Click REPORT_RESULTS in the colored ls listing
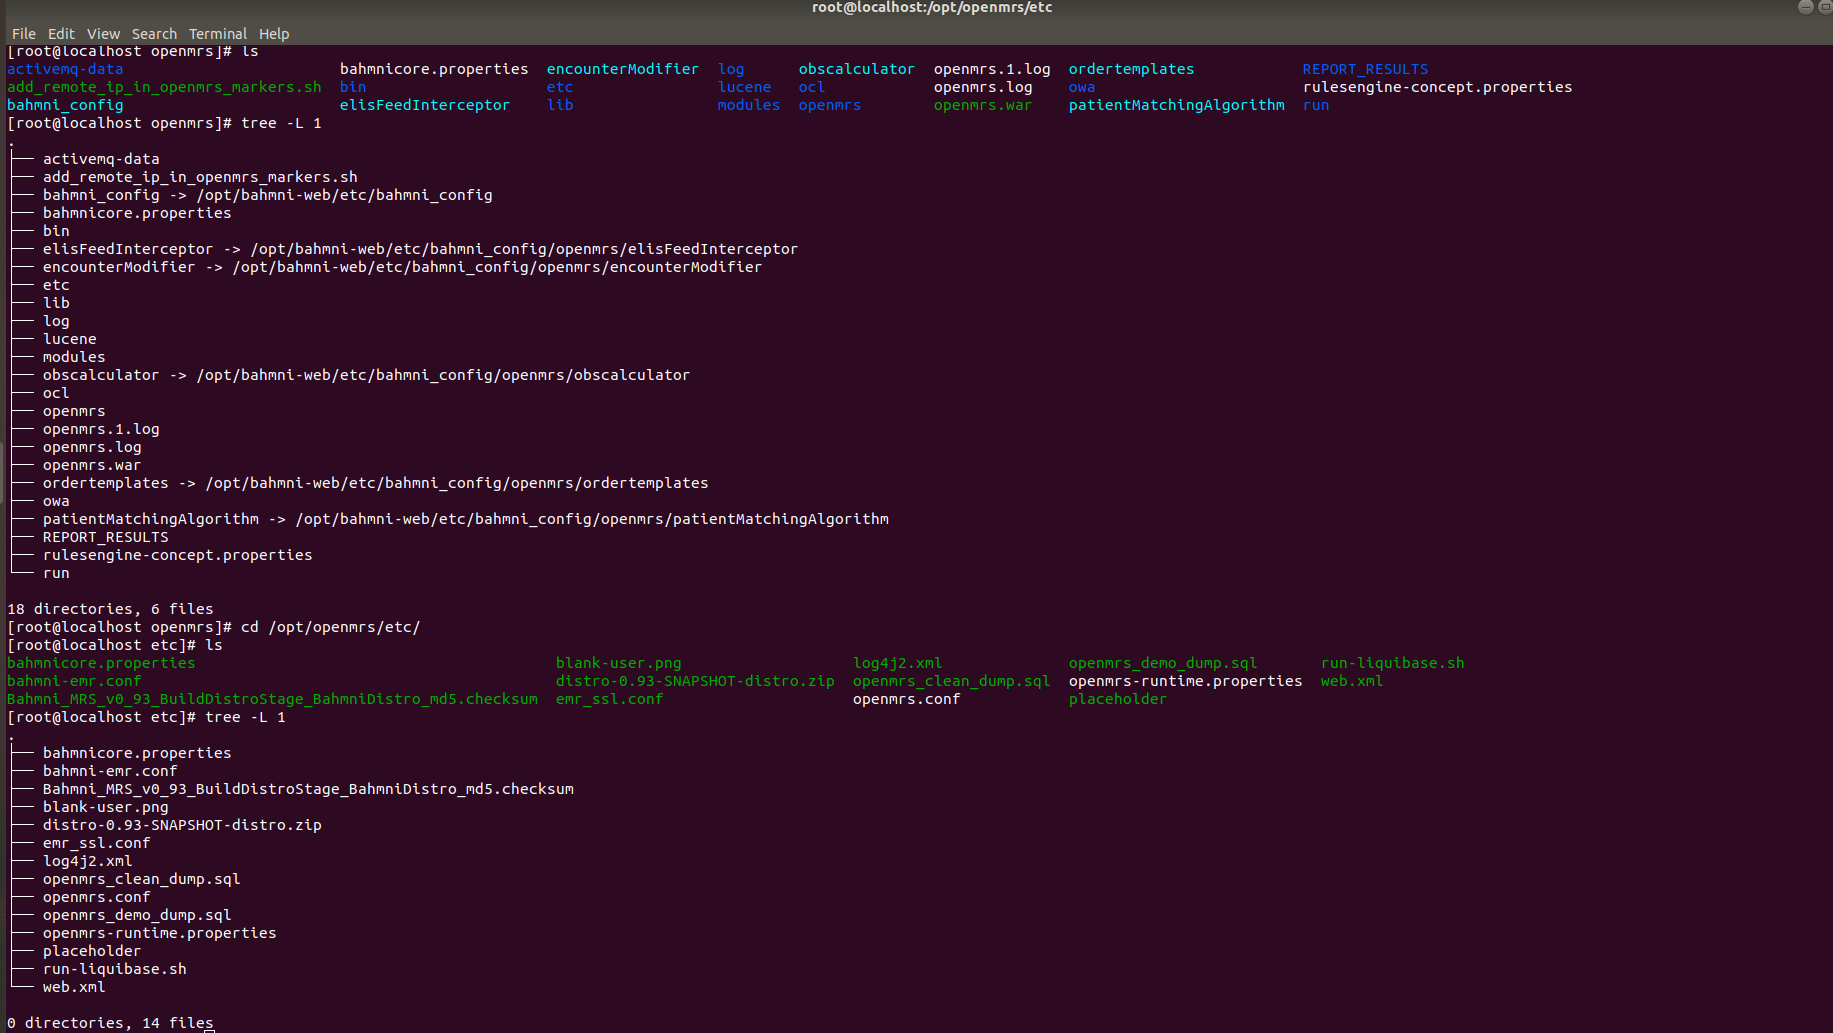Image resolution: width=1833 pixels, height=1033 pixels. tap(1365, 69)
